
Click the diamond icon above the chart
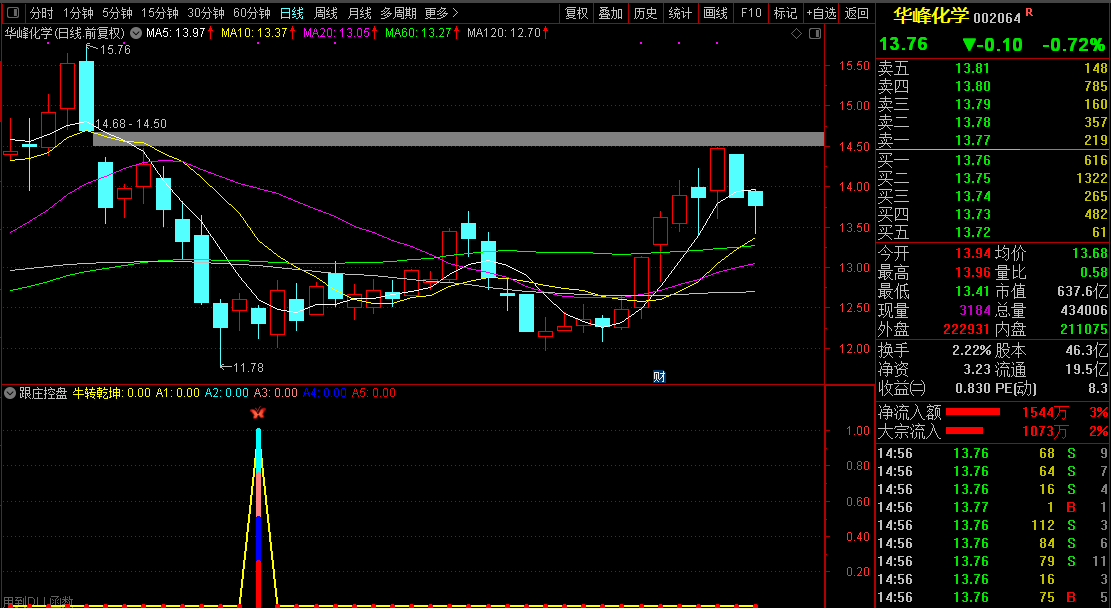pyautogui.click(x=796, y=33)
